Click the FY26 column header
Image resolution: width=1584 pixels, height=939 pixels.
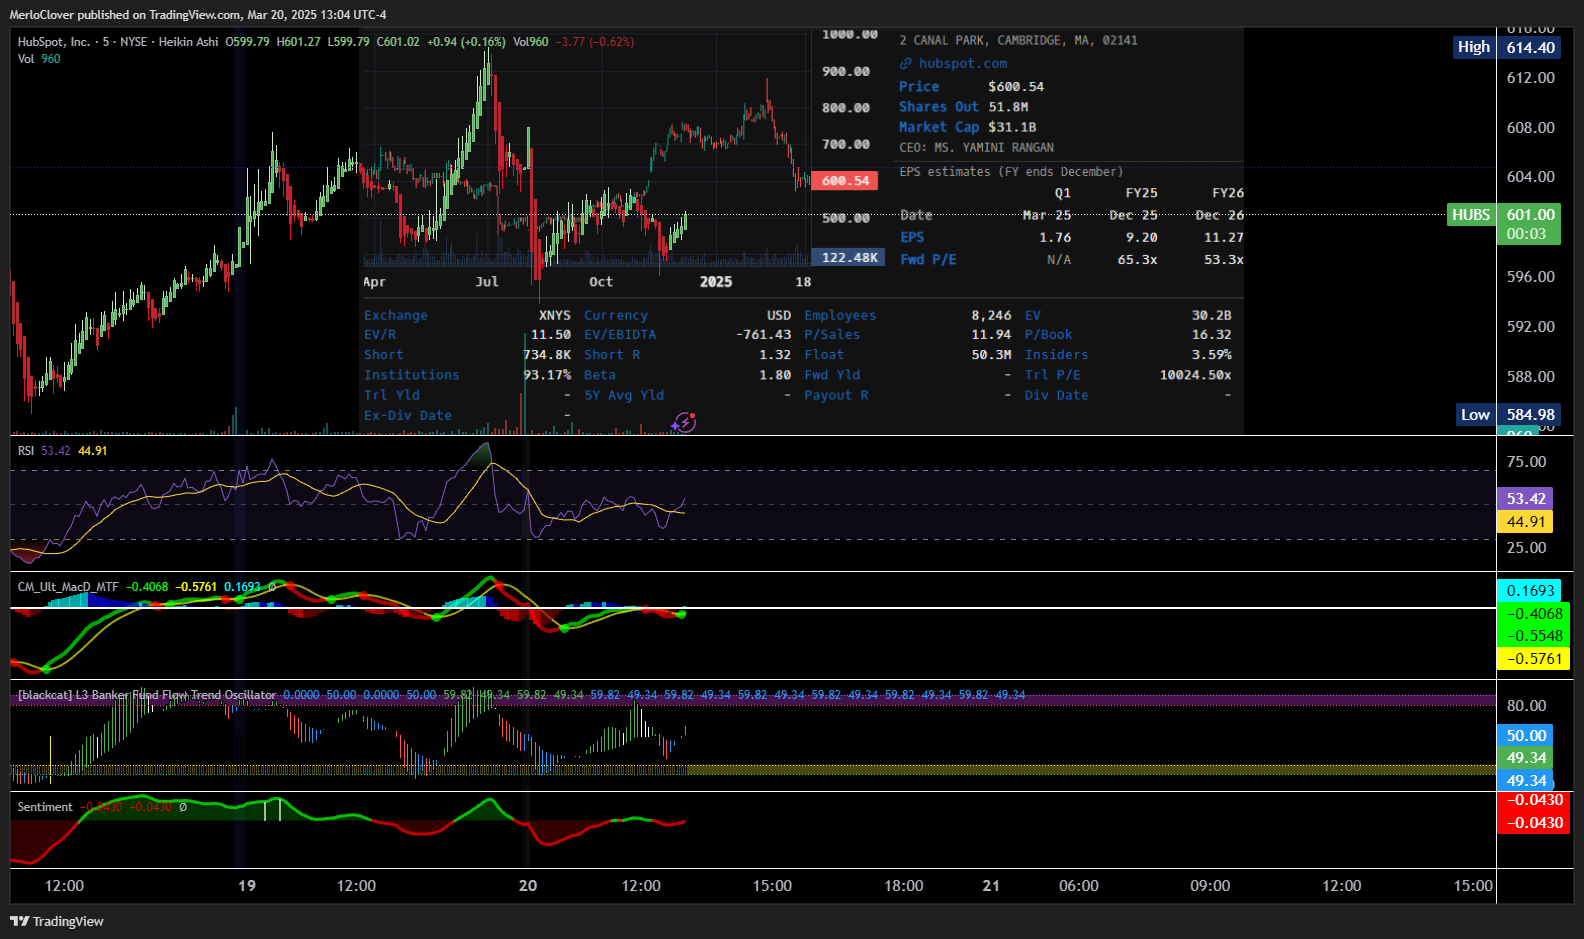click(1228, 193)
